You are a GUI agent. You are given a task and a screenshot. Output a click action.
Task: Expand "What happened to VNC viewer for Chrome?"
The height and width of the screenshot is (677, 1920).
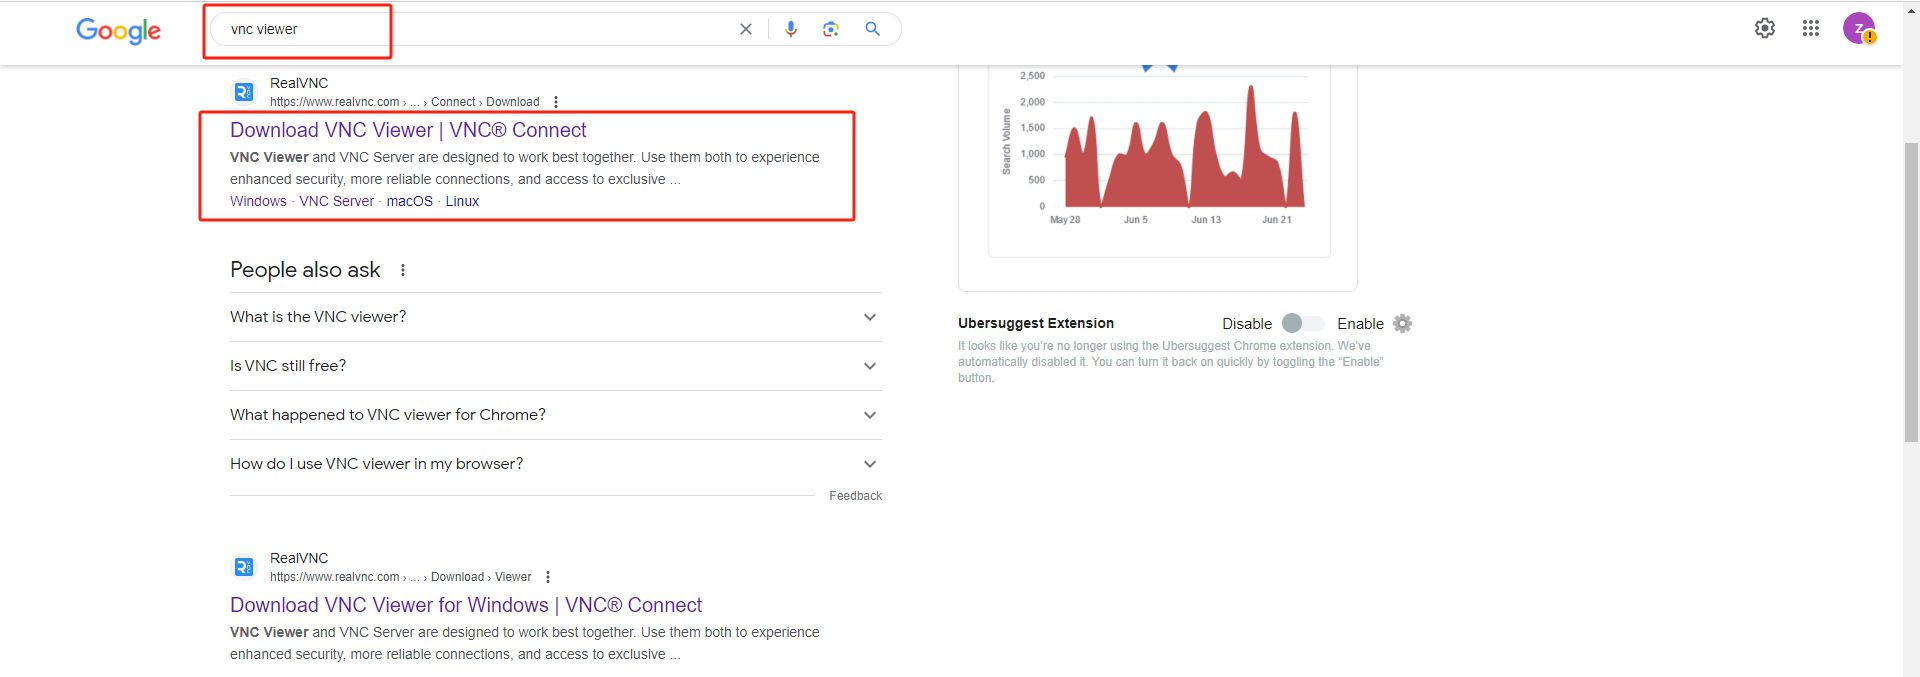(x=556, y=415)
